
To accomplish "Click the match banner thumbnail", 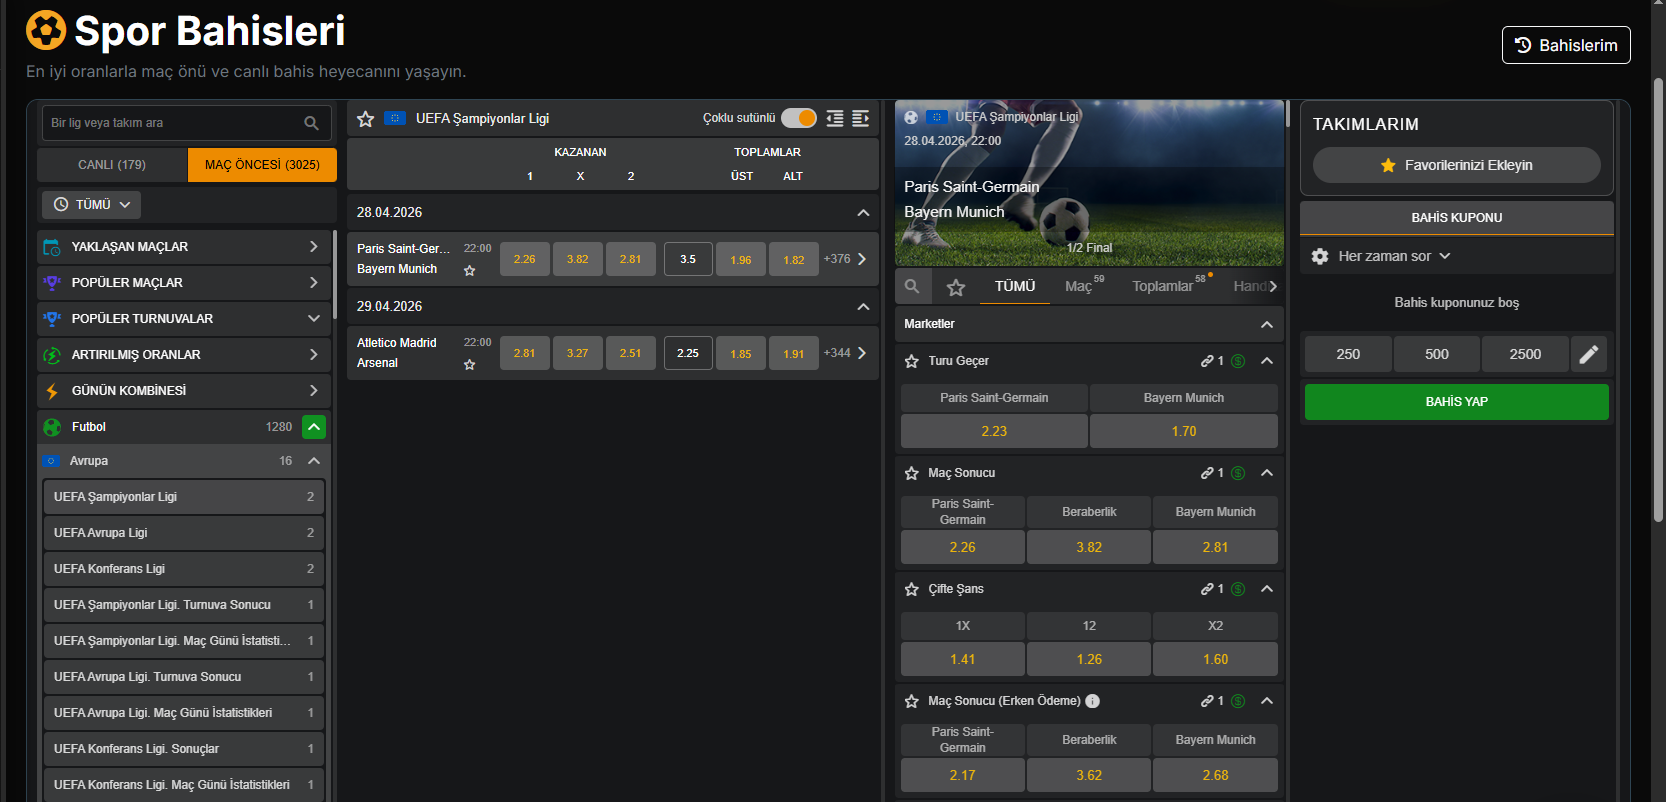I will 1089,183.
